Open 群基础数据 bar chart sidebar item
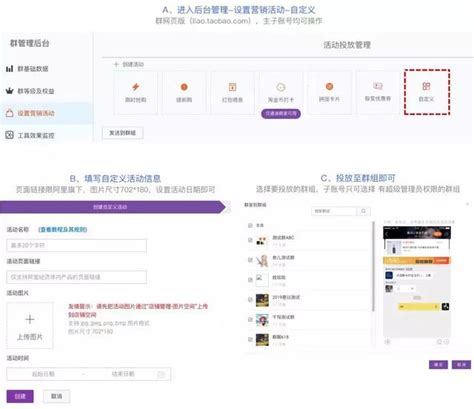The image size is (474, 409). 27,69
